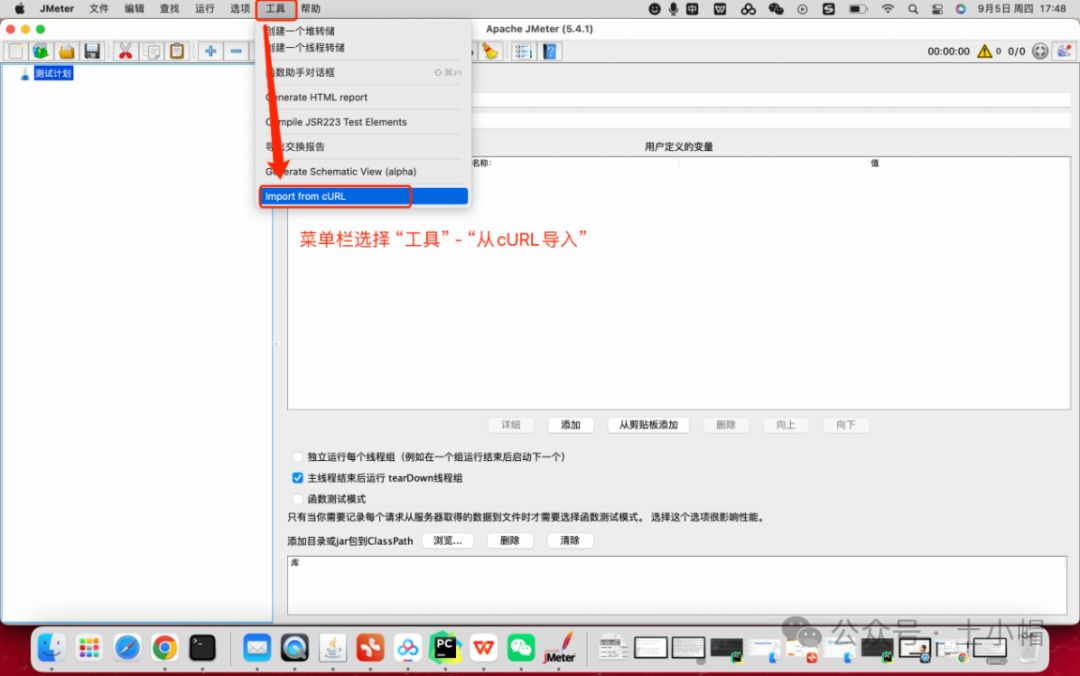Click the warning triangle error counter
This screenshot has height=676, width=1080.
pyautogui.click(x=984, y=51)
